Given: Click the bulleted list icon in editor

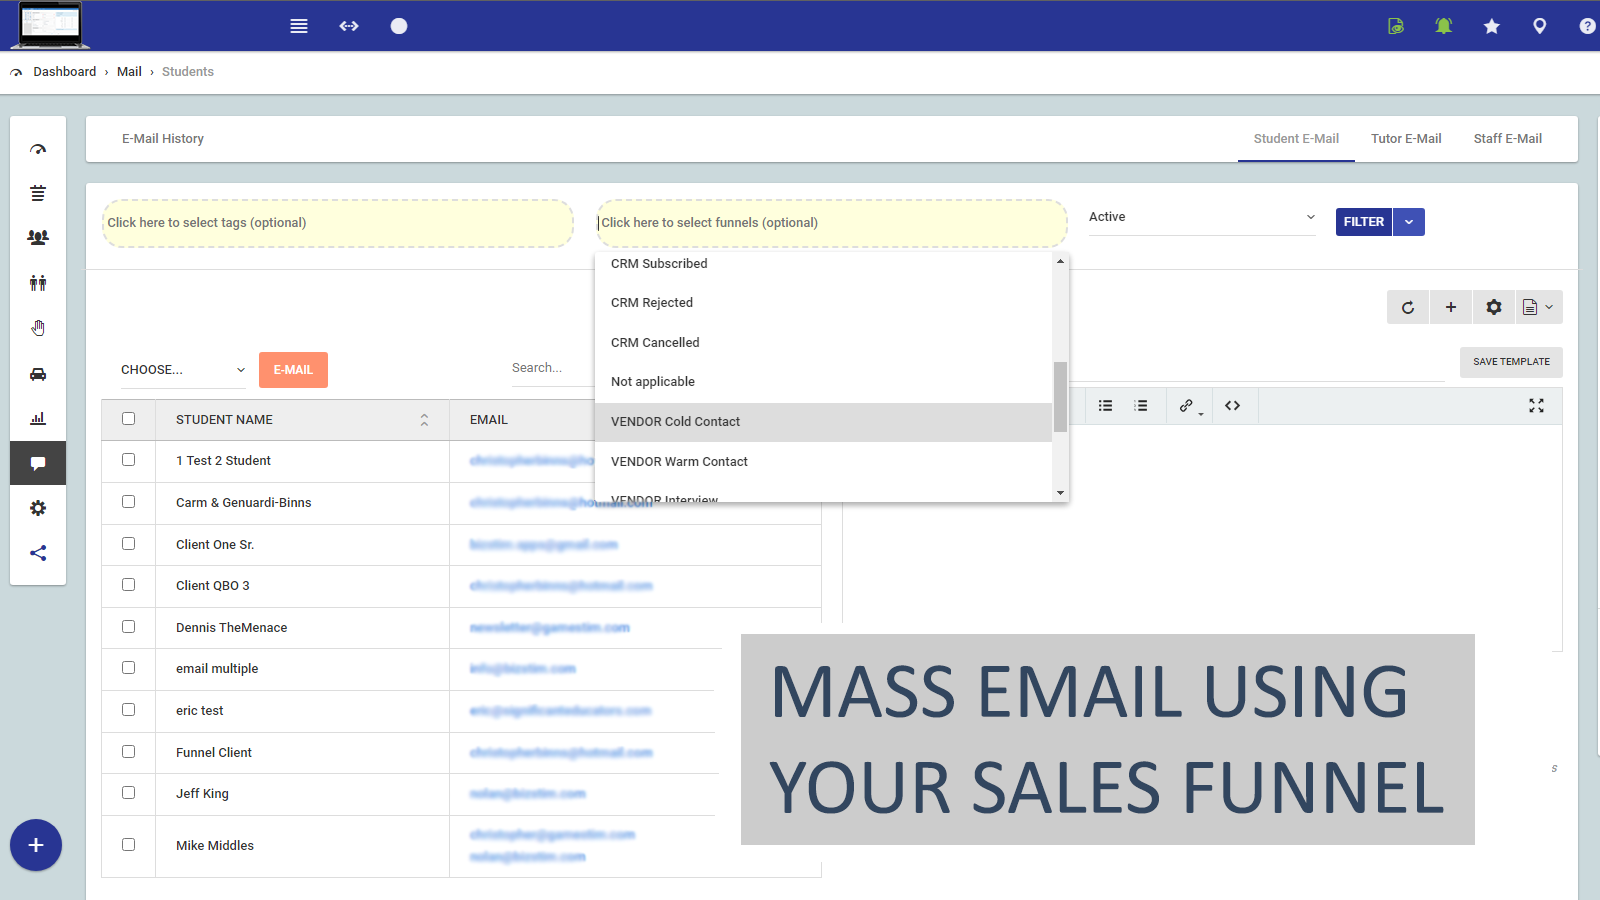Looking at the screenshot, I should point(1105,406).
